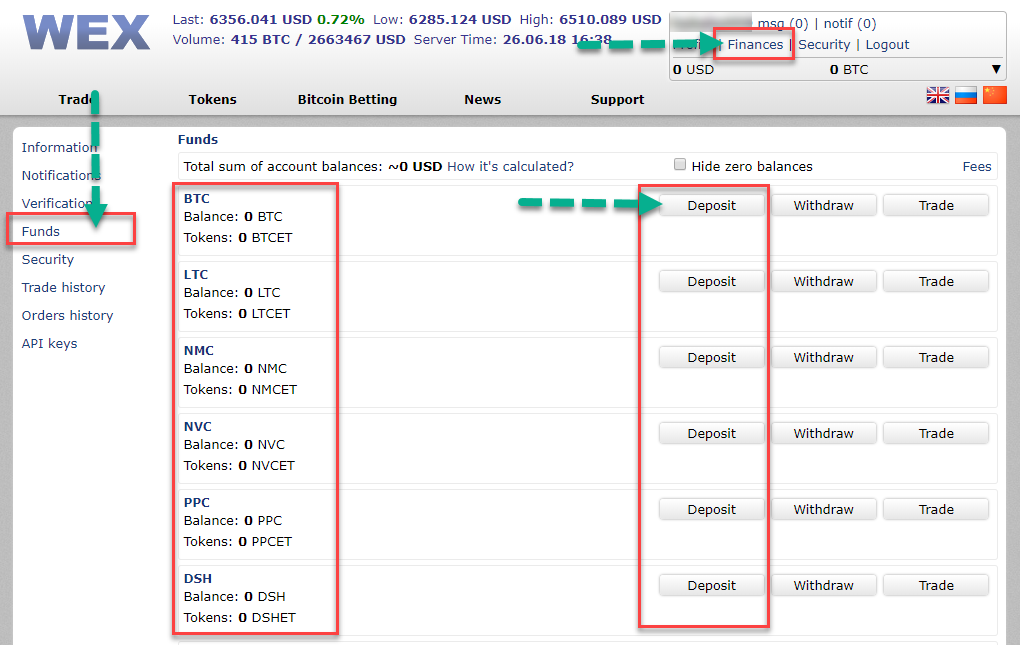Click the 0 BTCET tokens value

265,238
